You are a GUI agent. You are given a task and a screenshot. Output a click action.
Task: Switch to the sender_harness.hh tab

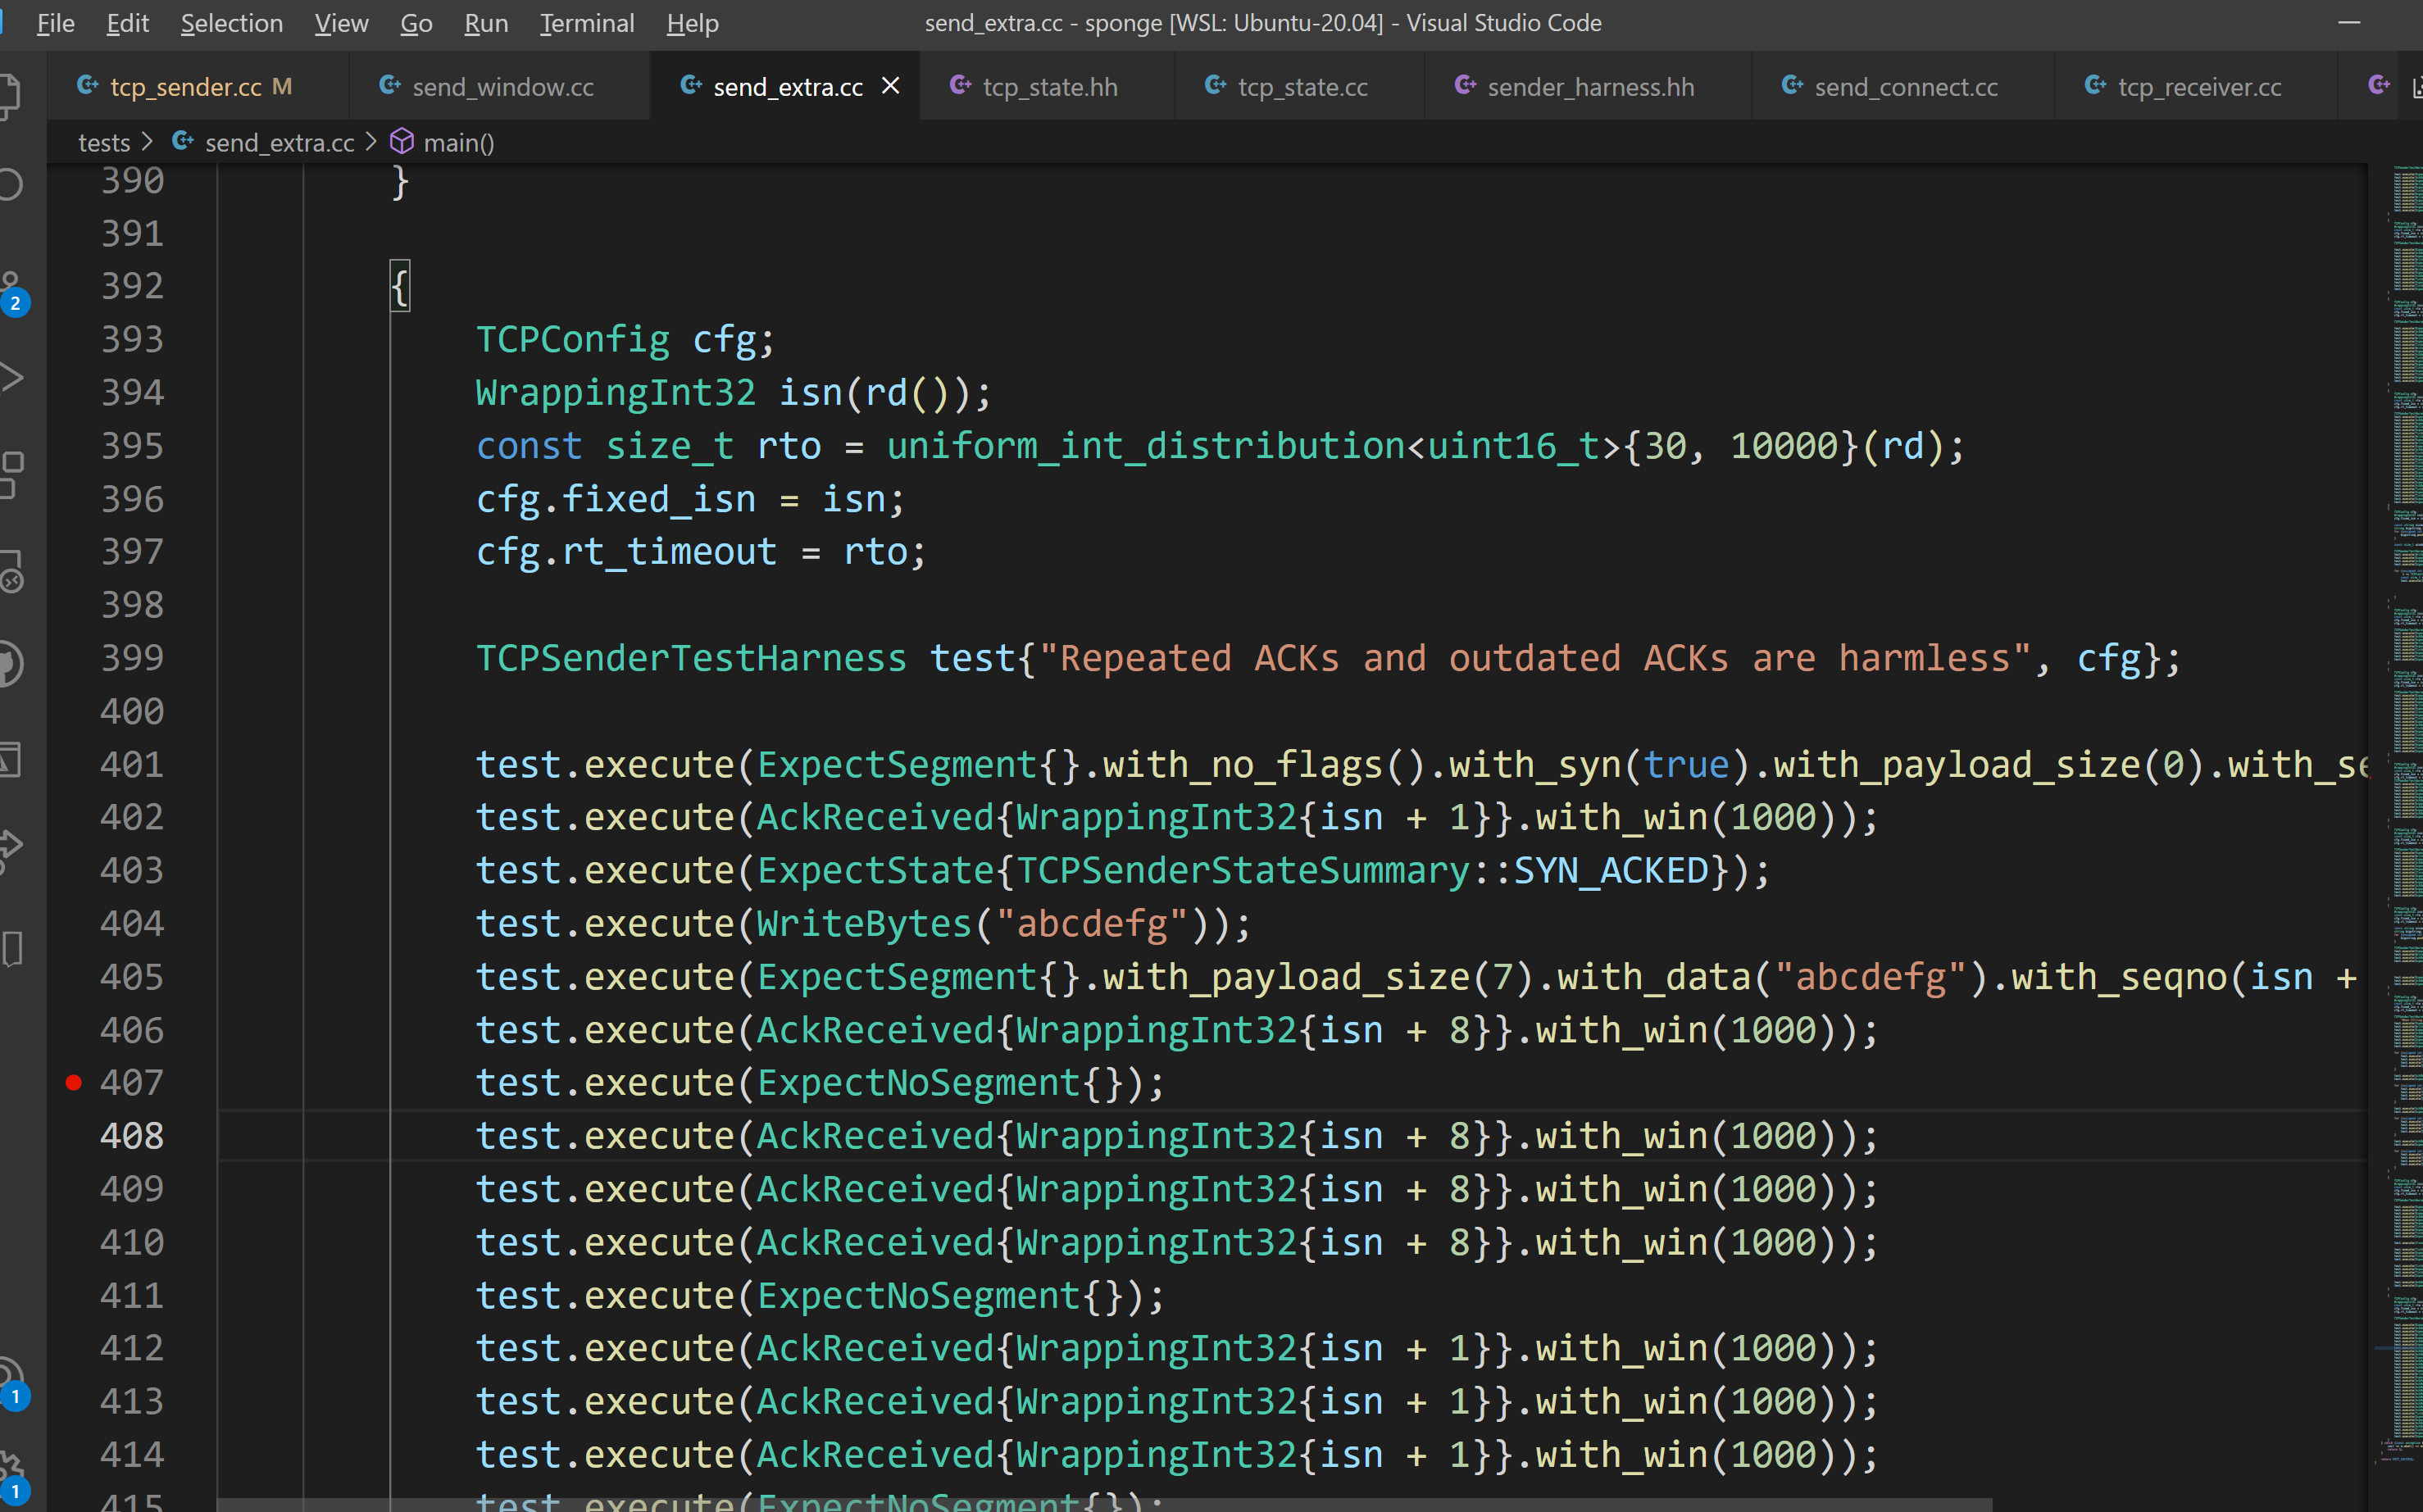click(x=1590, y=87)
